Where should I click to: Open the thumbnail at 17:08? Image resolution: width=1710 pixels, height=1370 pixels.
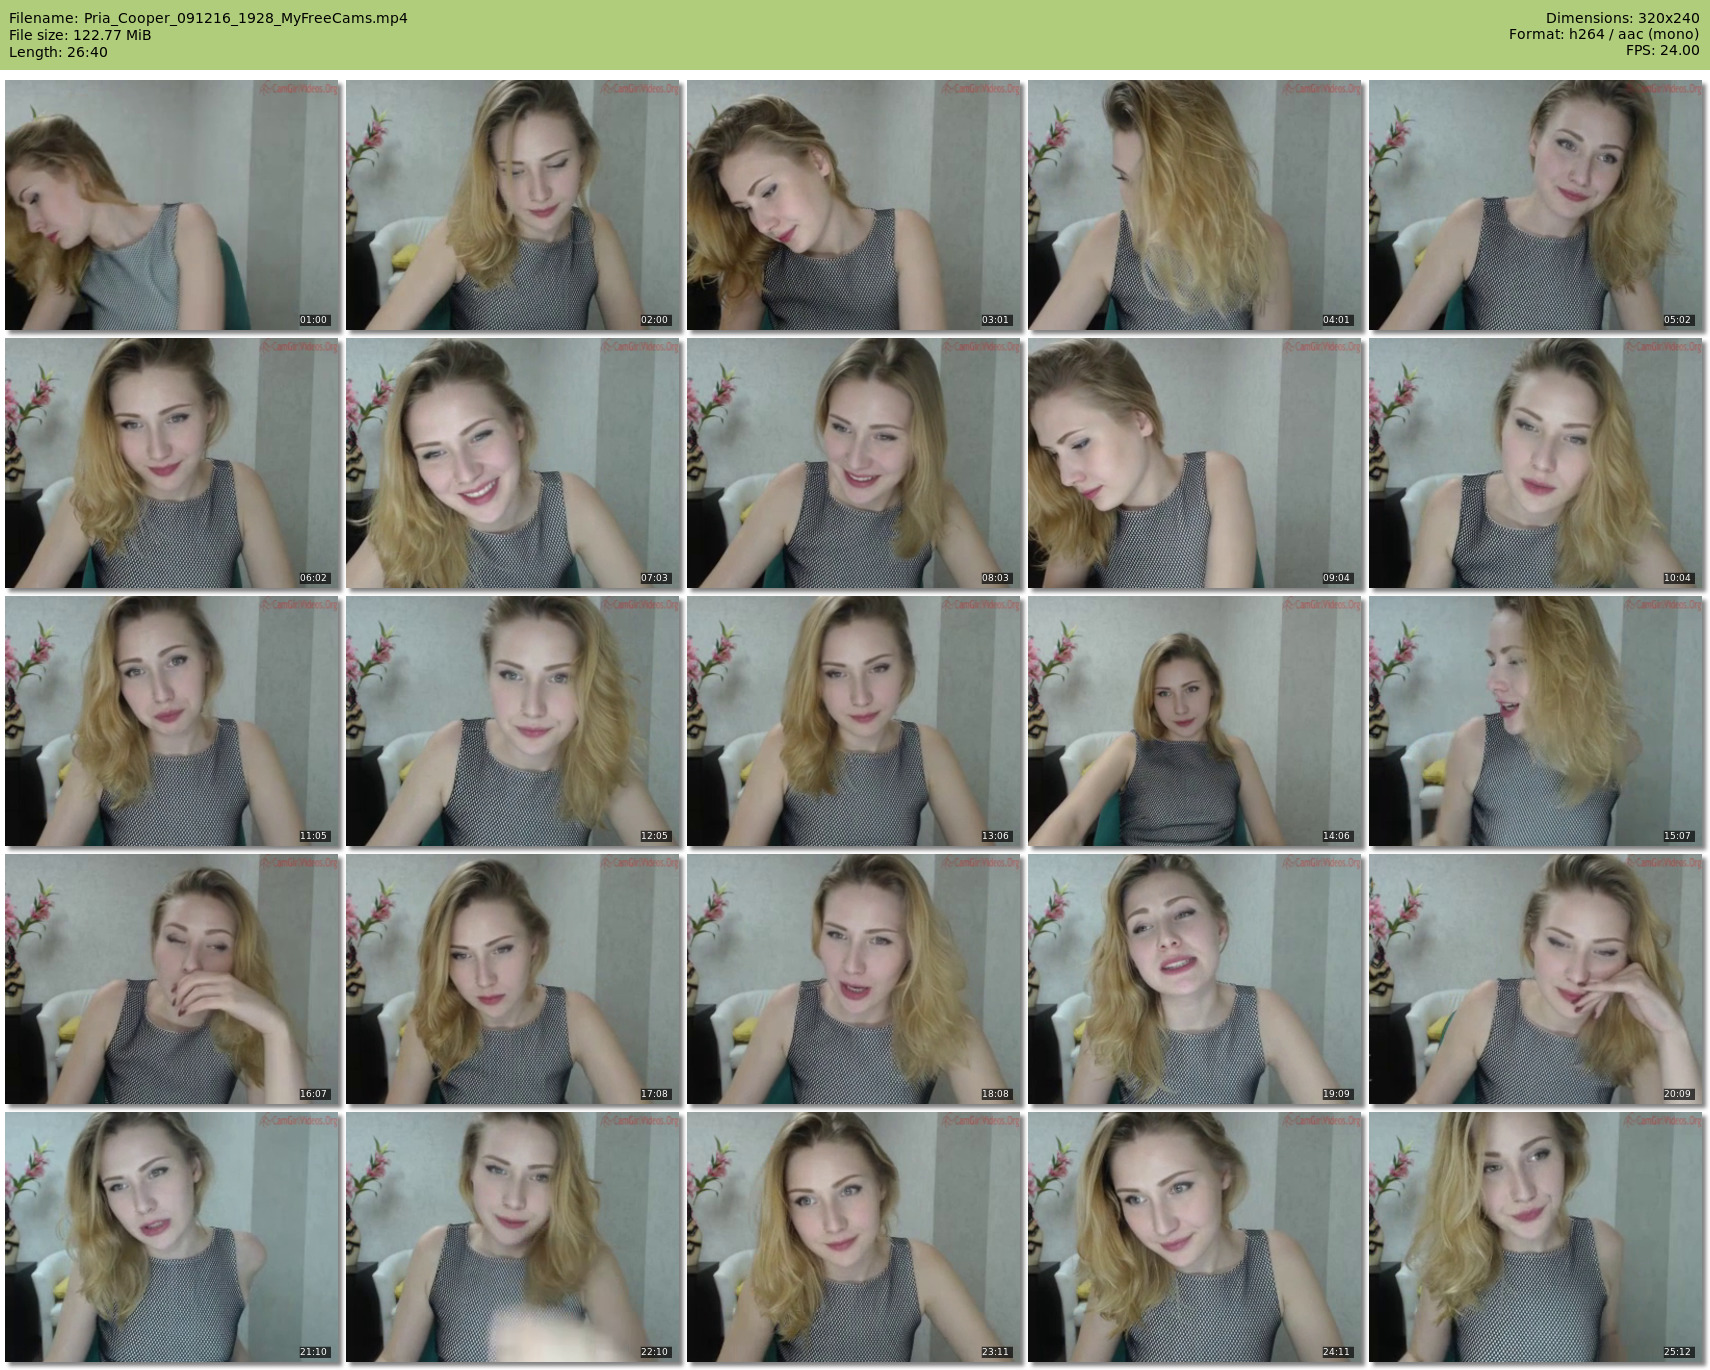click(514, 979)
